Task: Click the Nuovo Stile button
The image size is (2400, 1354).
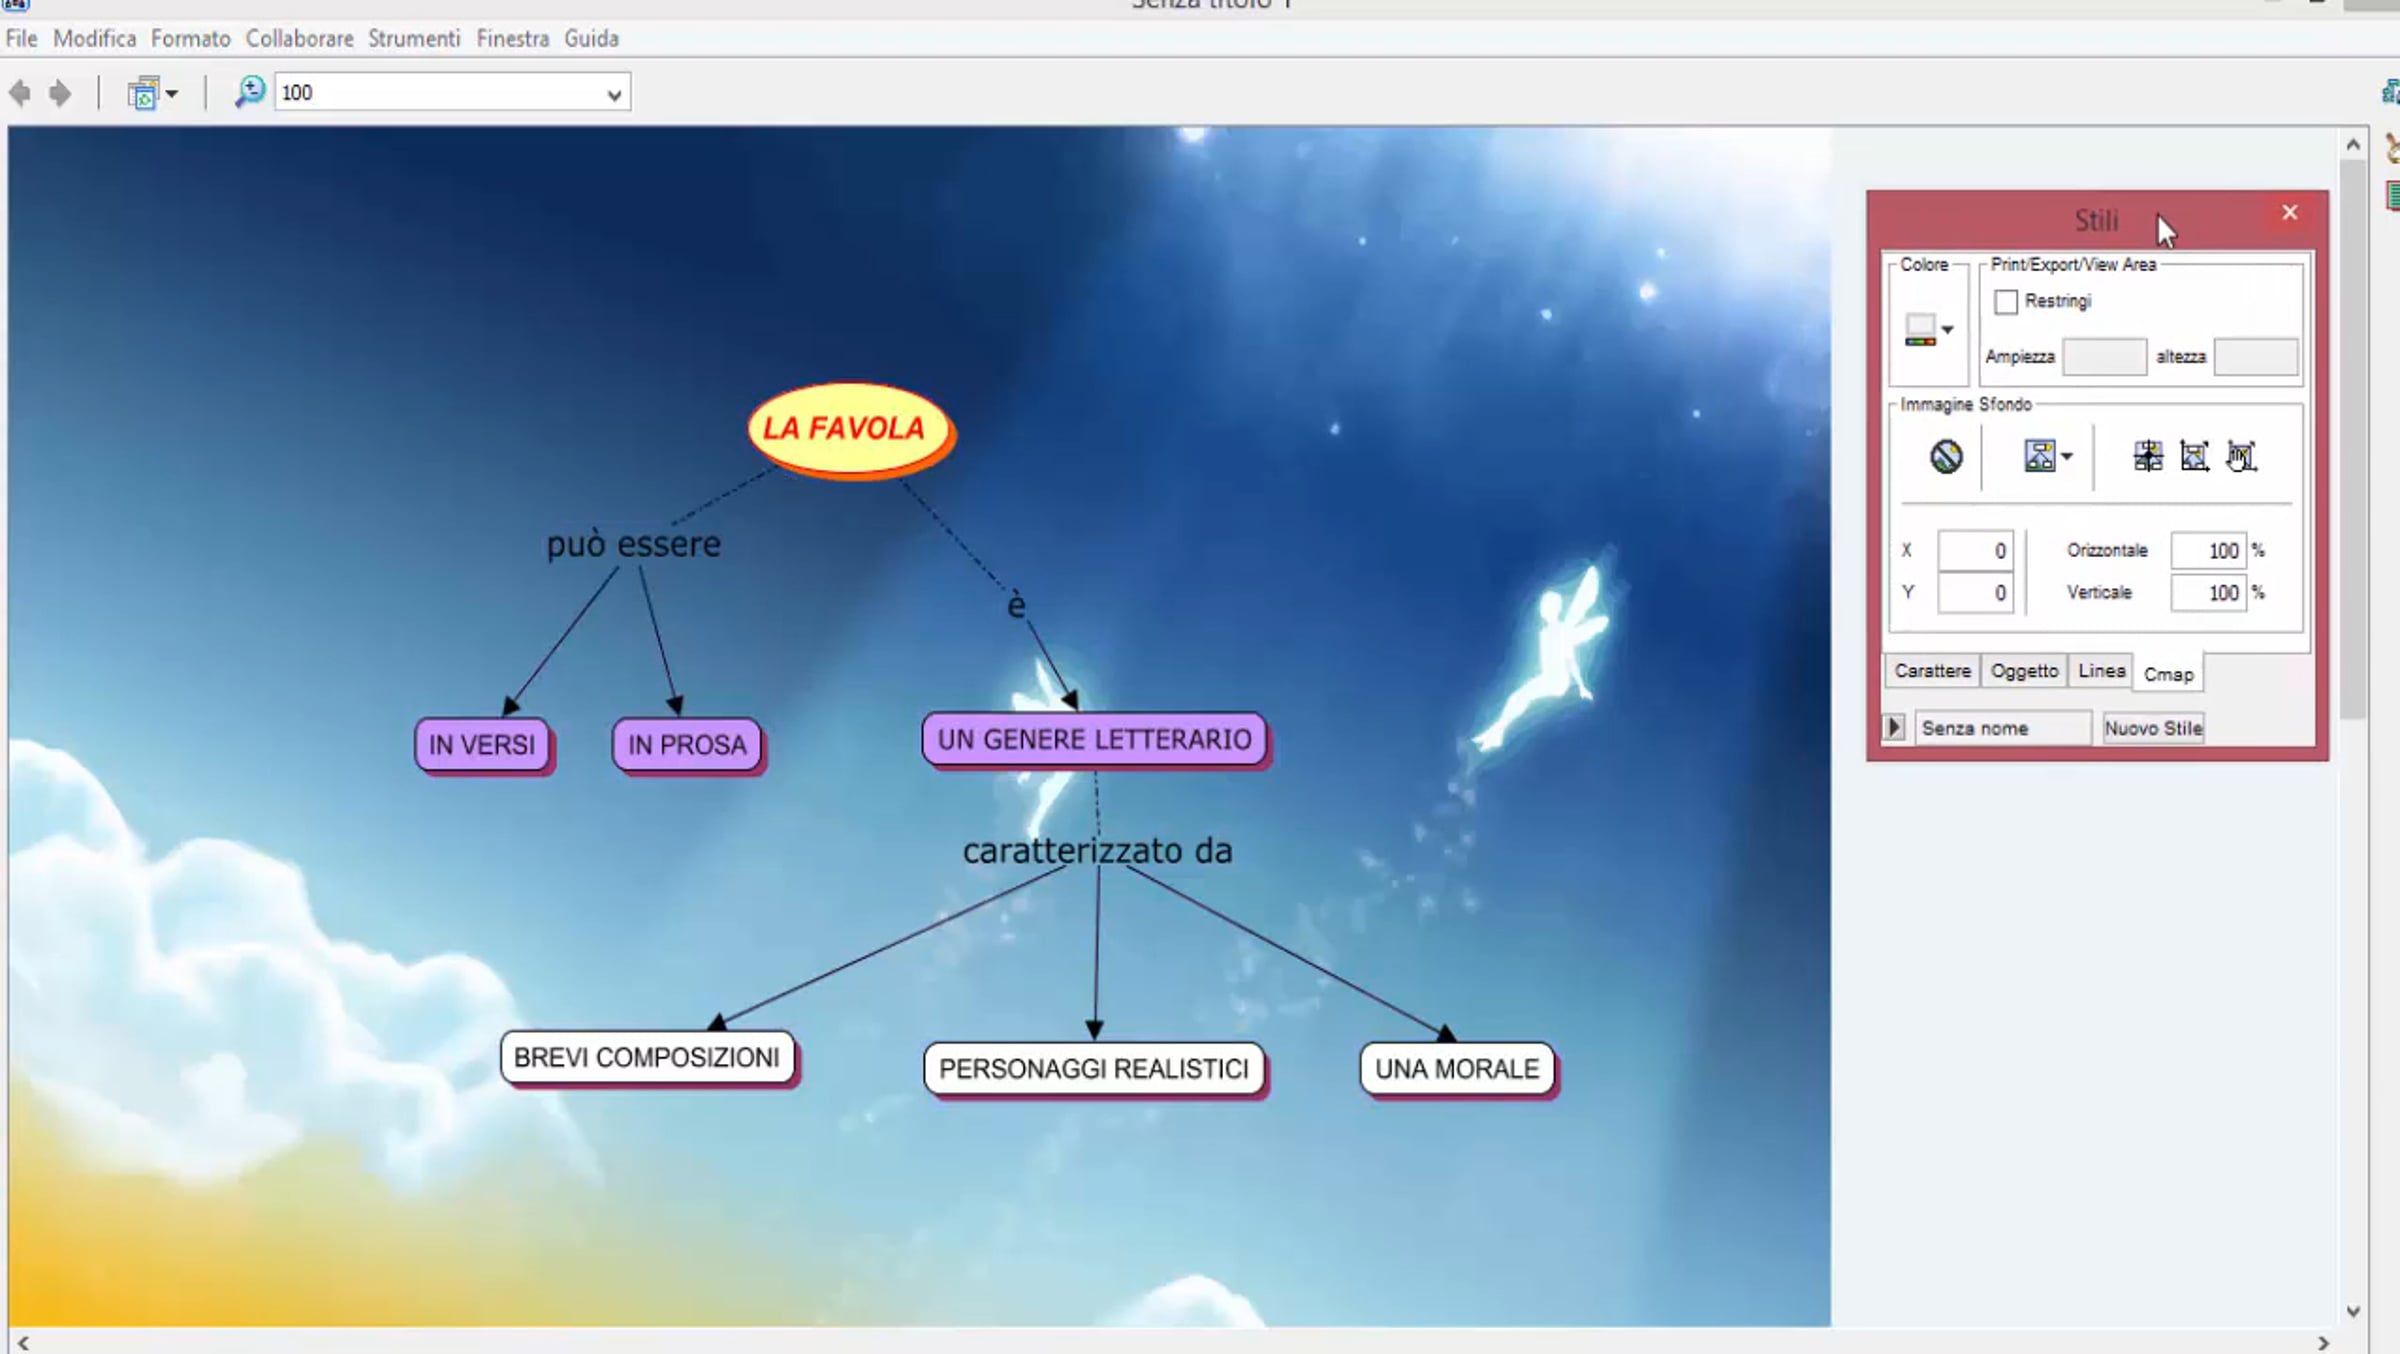Action: click(x=2153, y=728)
